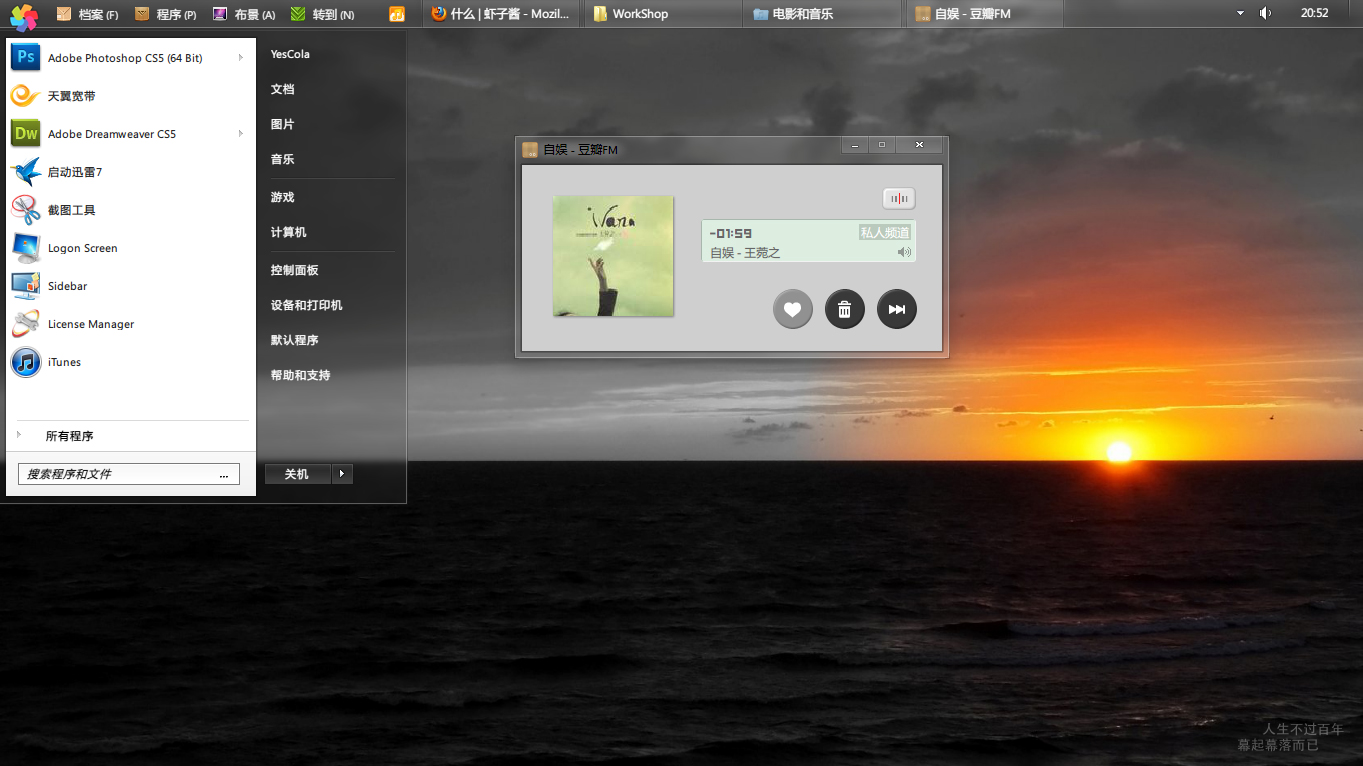This screenshot has height=766, width=1363.
Task: Switch to the Mozilla Firefox taskbar window
Action: [x=501, y=14]
